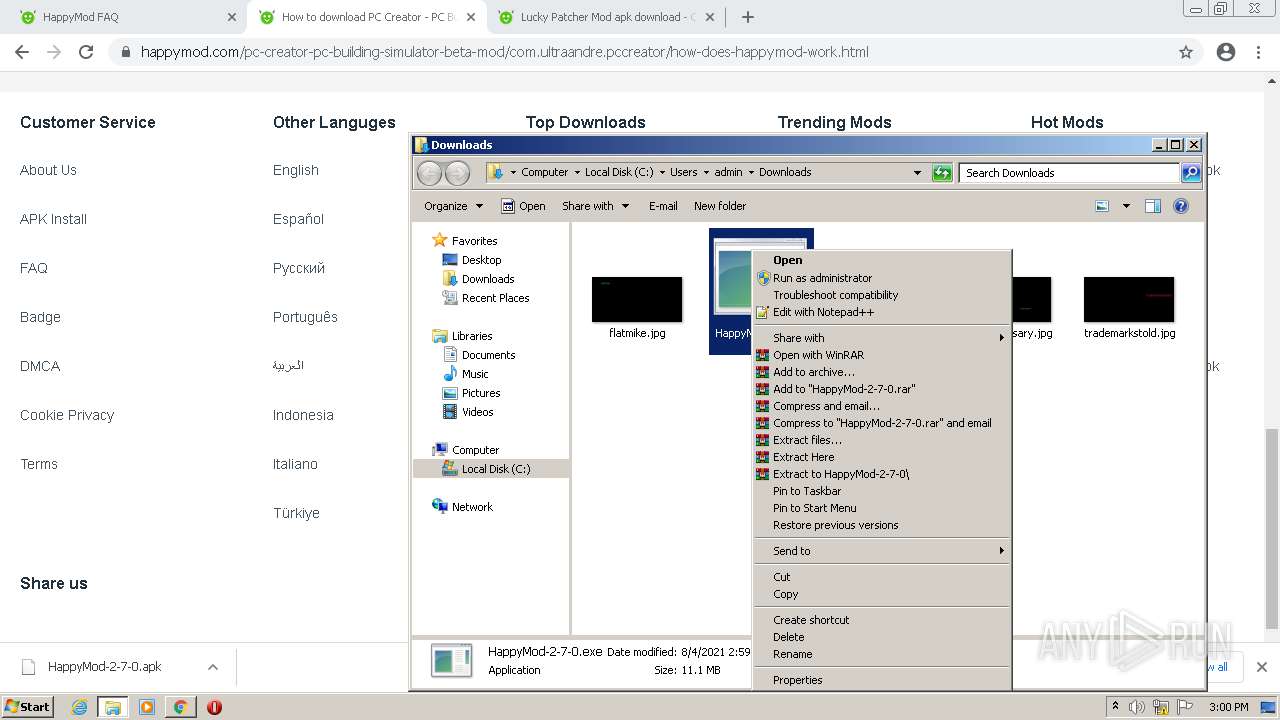Screen dimensions: 1280x720
Task: Open the Chrome profile avatar icon
Action: pyautogui.click(x=1226, y=52)
